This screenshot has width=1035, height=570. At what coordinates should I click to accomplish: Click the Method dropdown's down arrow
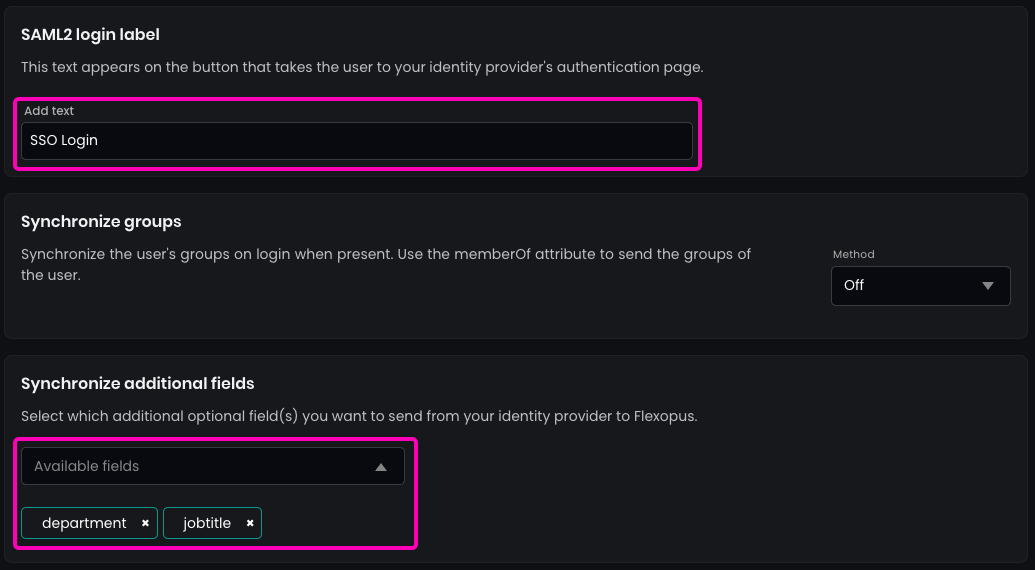pos(988,286)
